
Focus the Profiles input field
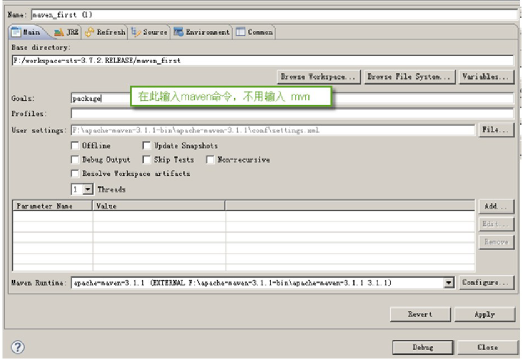point(292,113)
